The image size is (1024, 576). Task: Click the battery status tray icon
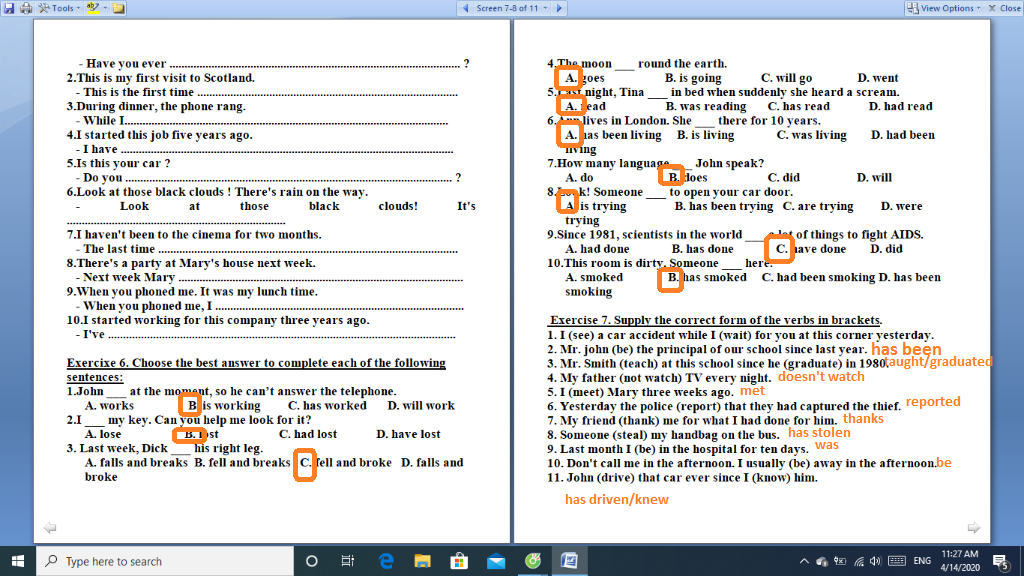coord(840,561)
